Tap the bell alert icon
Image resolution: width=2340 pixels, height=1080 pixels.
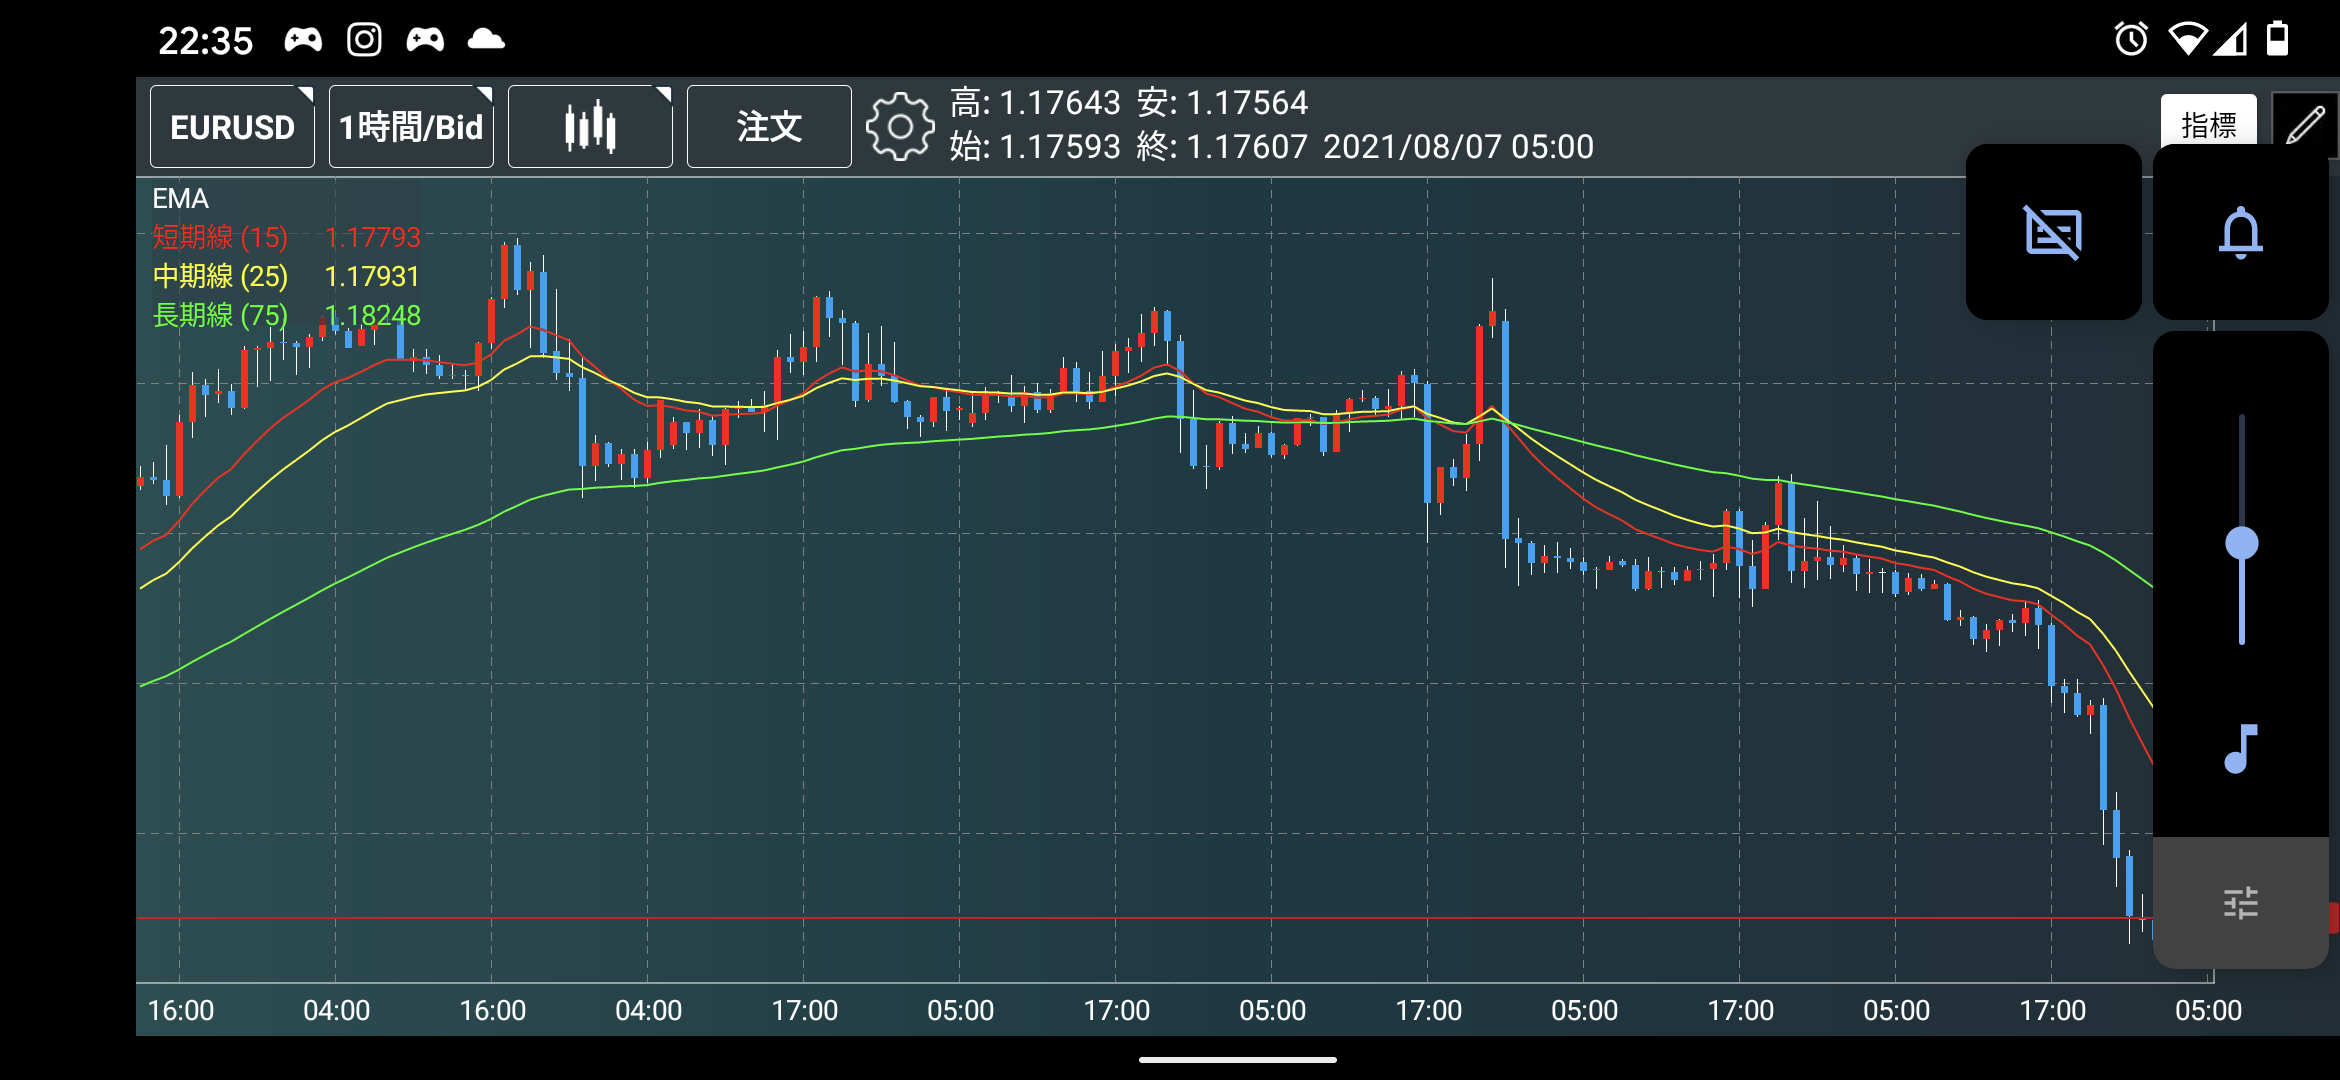[x=2240, y=233]
